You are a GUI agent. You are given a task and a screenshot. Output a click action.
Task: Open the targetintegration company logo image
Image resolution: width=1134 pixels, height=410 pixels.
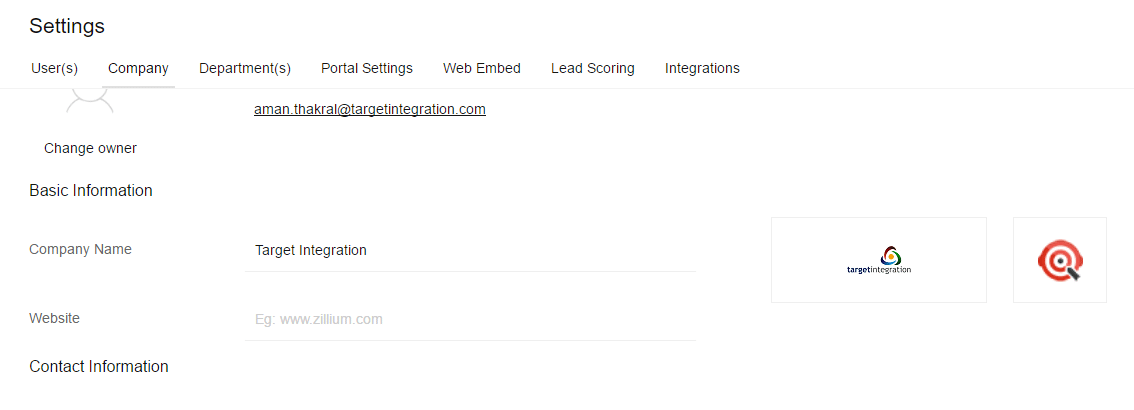tap(879, 260)
